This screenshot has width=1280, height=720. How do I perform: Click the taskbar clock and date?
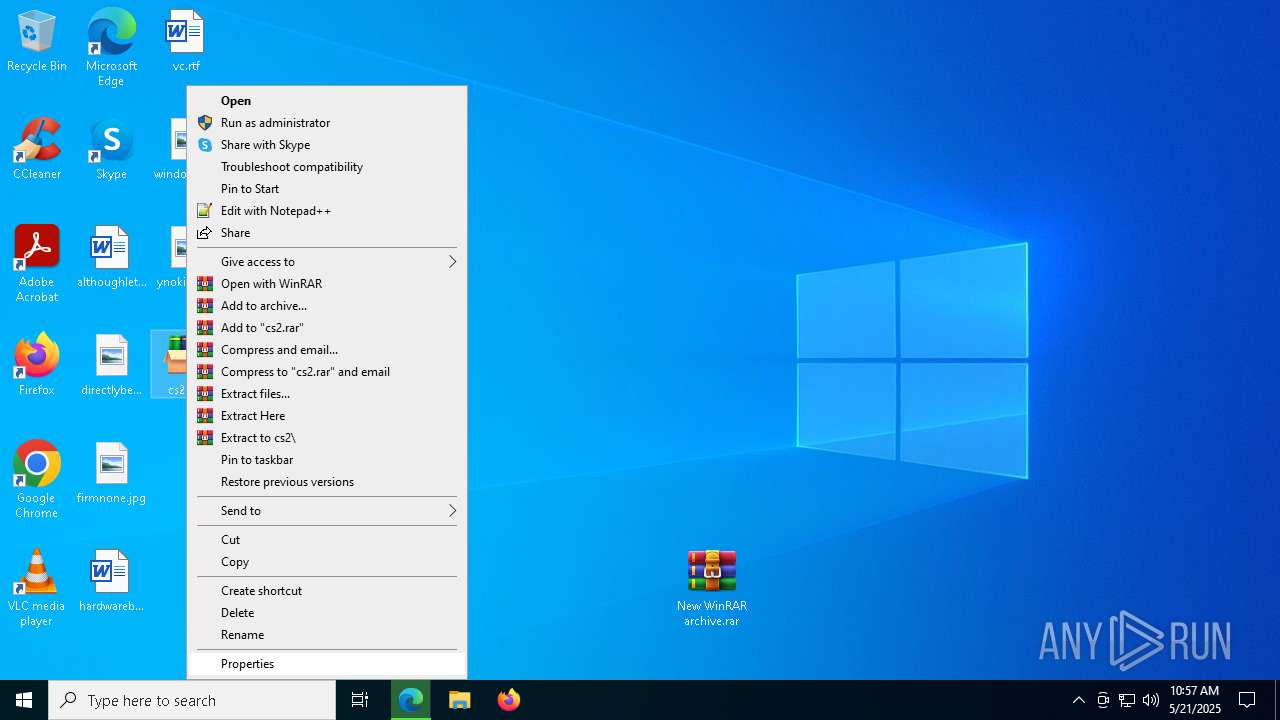[x=1195, y=700]
